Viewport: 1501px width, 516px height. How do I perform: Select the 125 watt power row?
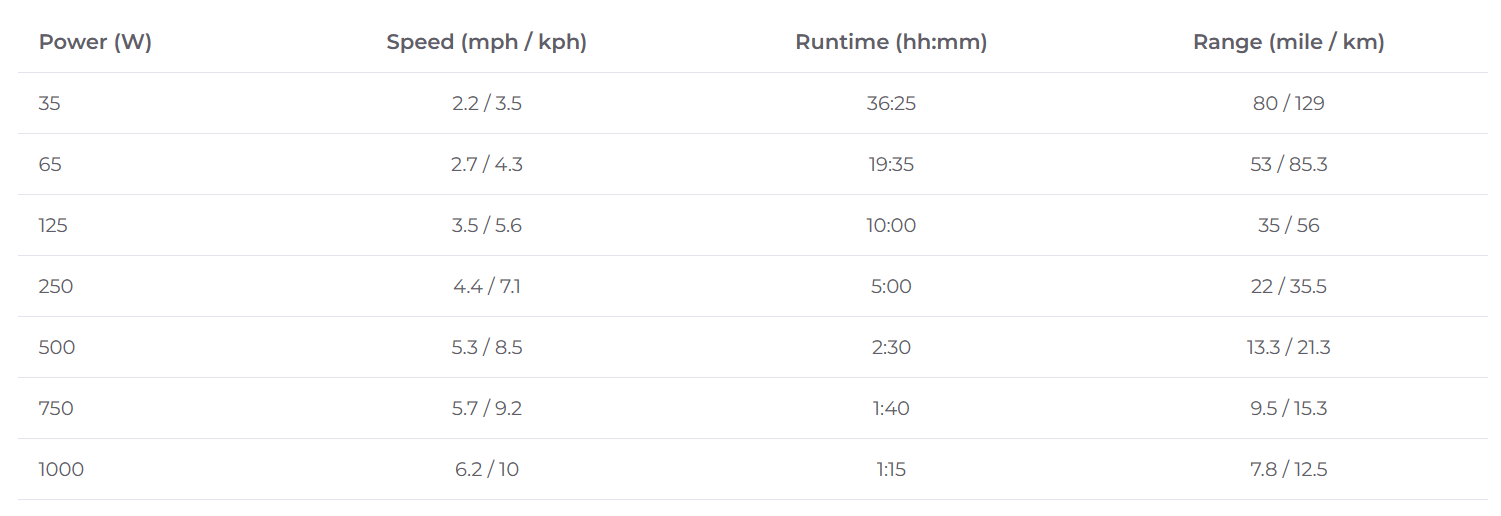click(x=752, y=225)
